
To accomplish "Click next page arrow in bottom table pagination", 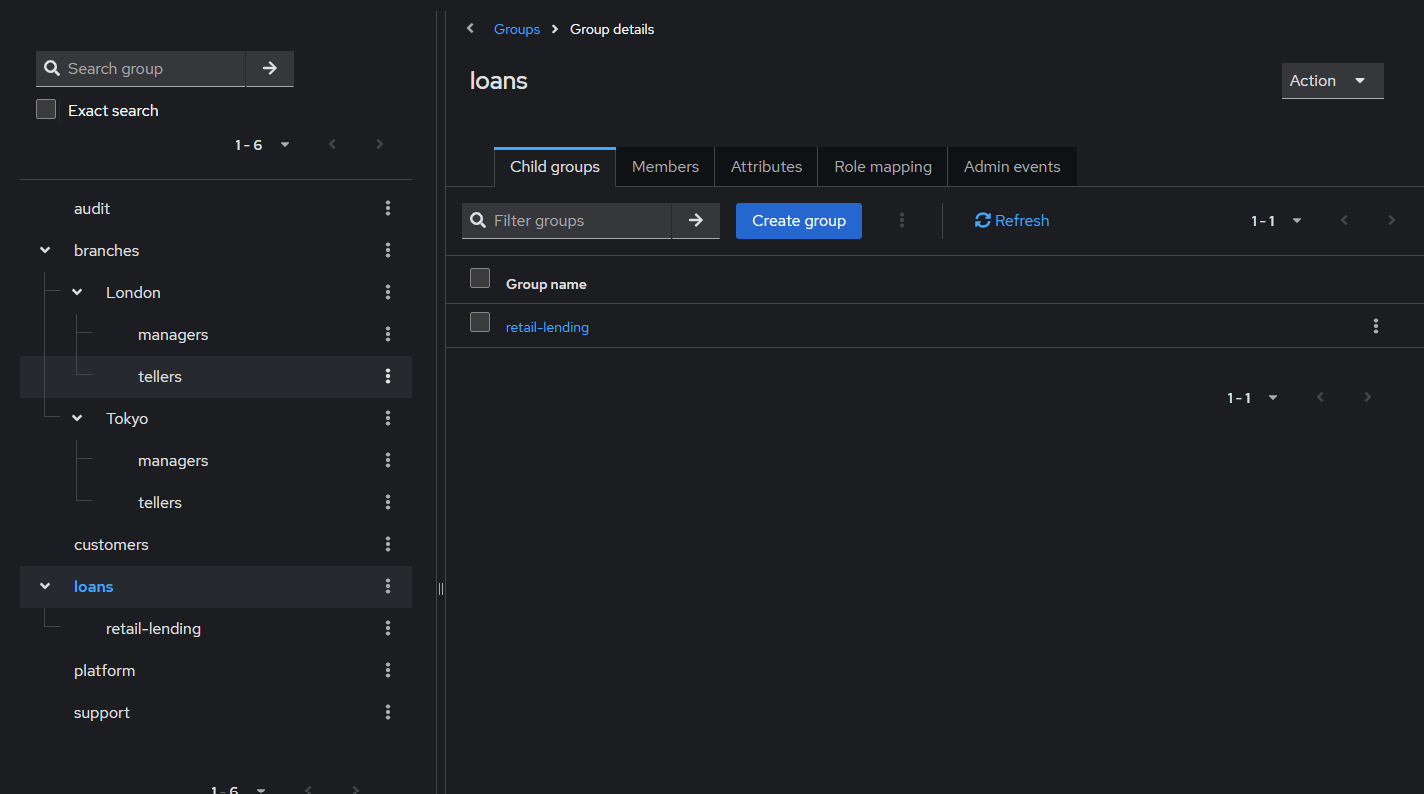I will pos(1367,397).
